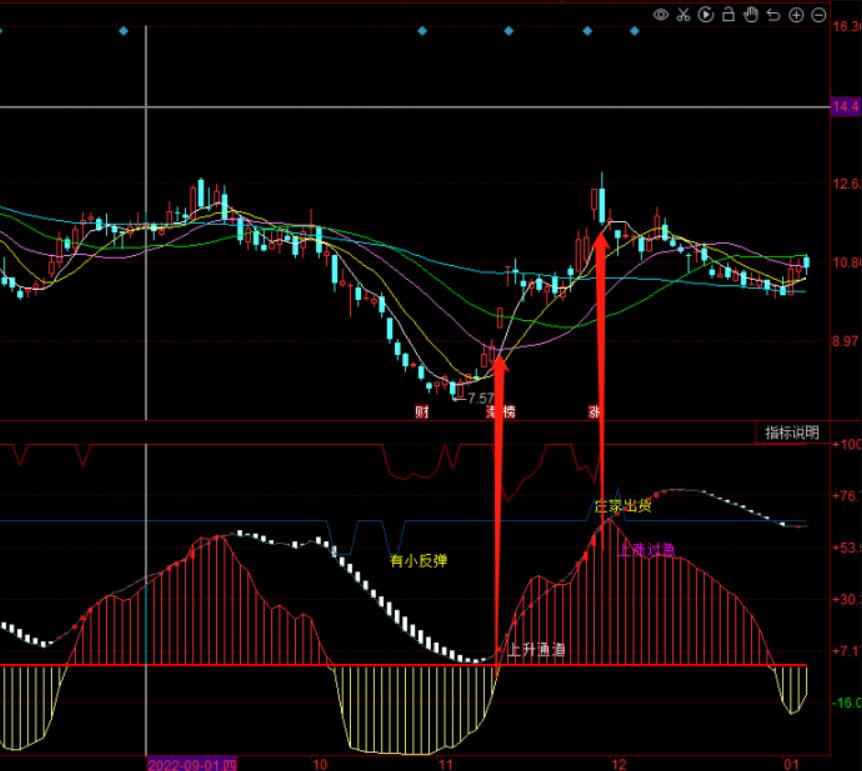Activate the hand pan tool
The image size is (862, 771).
pyautogui.click(x=750, y=14)
